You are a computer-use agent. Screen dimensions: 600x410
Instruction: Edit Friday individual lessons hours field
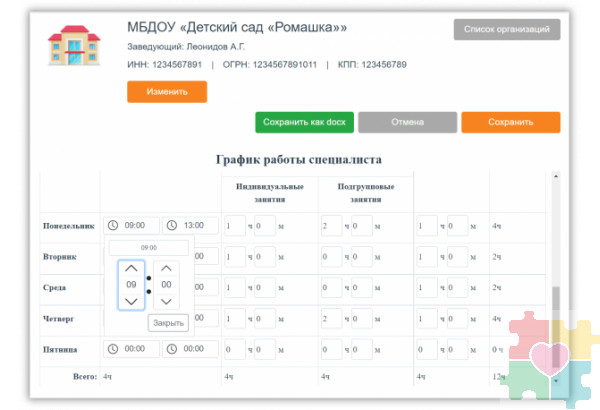[x=235, y=350]
